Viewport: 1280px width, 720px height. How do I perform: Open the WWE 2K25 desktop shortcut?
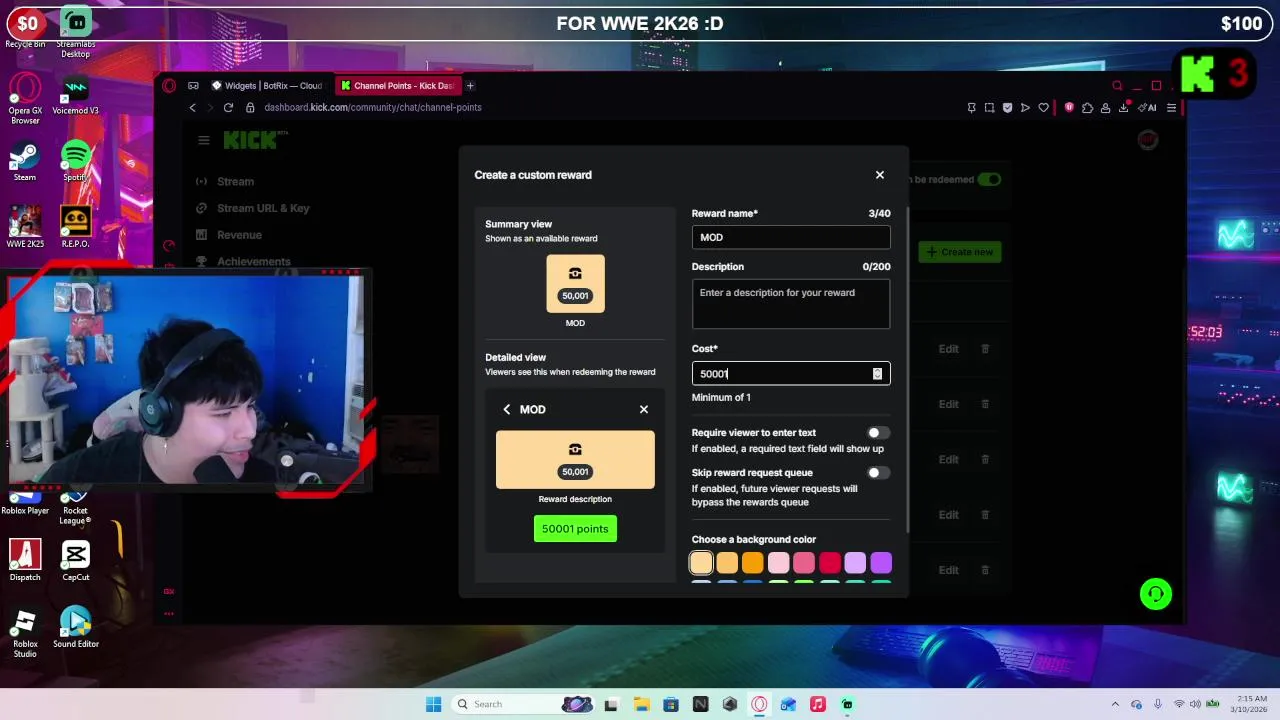(25, 227)
